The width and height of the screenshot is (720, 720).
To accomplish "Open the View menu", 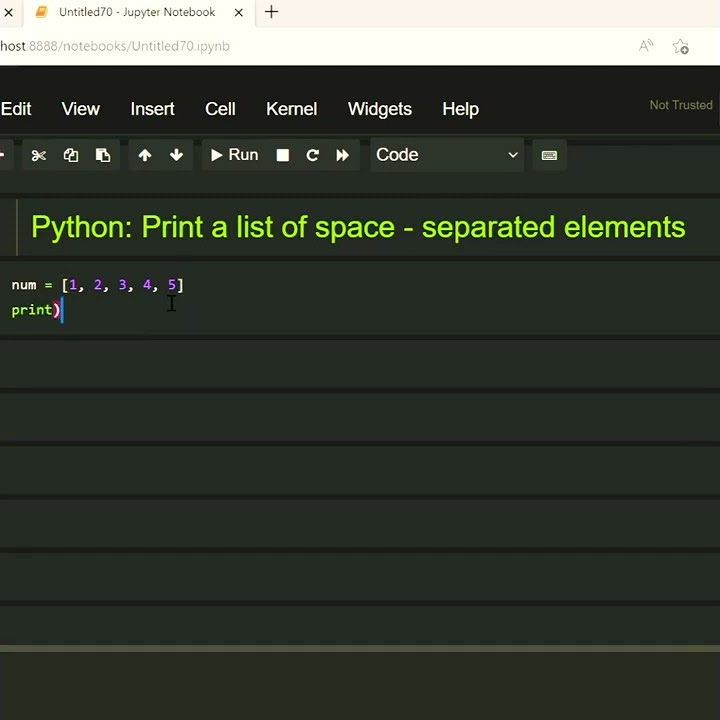I will pos(81,109).
